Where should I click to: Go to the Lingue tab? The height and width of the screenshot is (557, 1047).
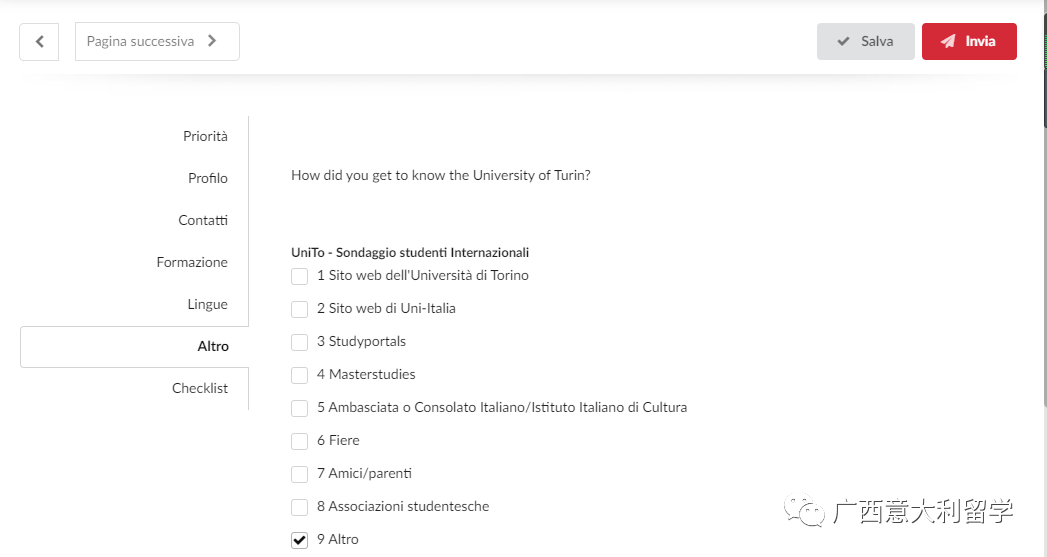click(207, 305)
